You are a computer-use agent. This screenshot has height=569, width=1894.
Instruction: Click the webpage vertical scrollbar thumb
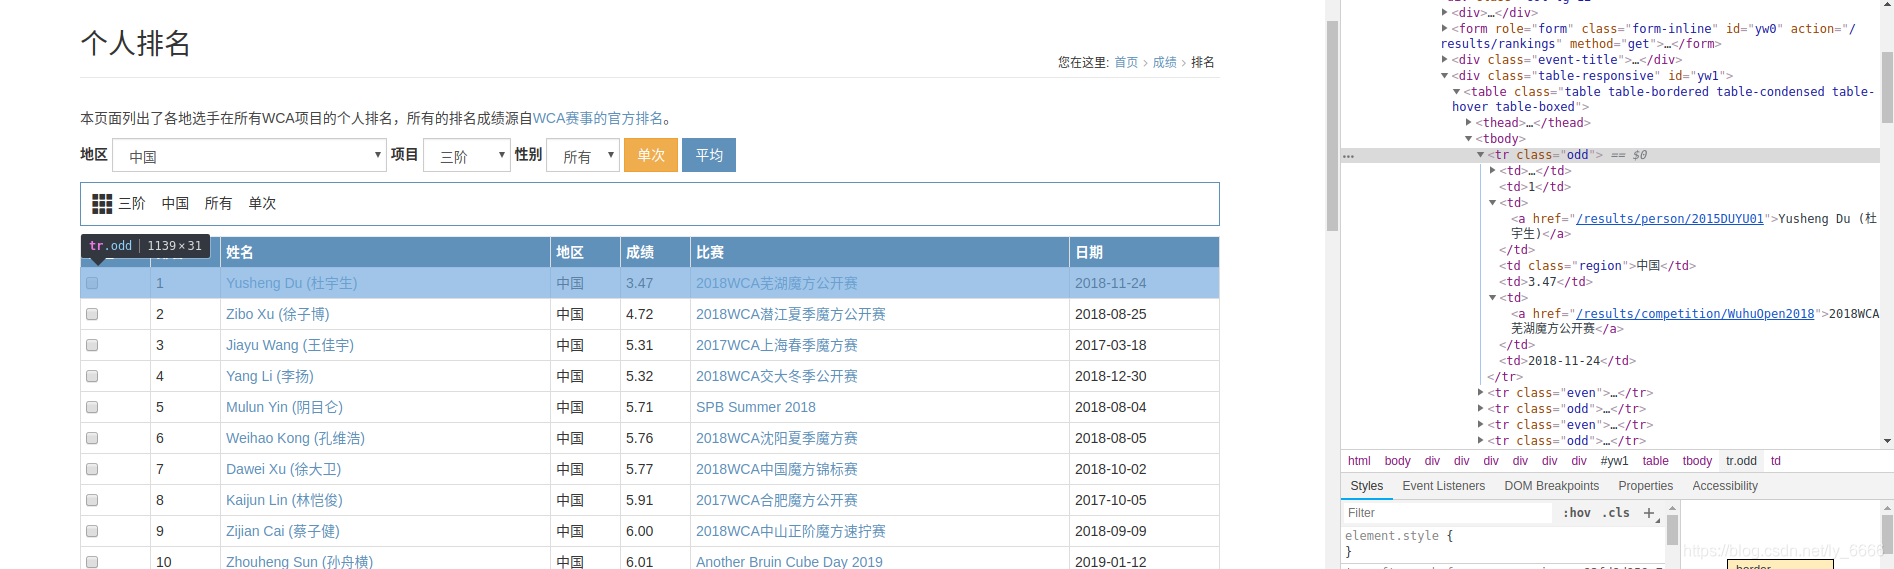tap(1332, 125)
